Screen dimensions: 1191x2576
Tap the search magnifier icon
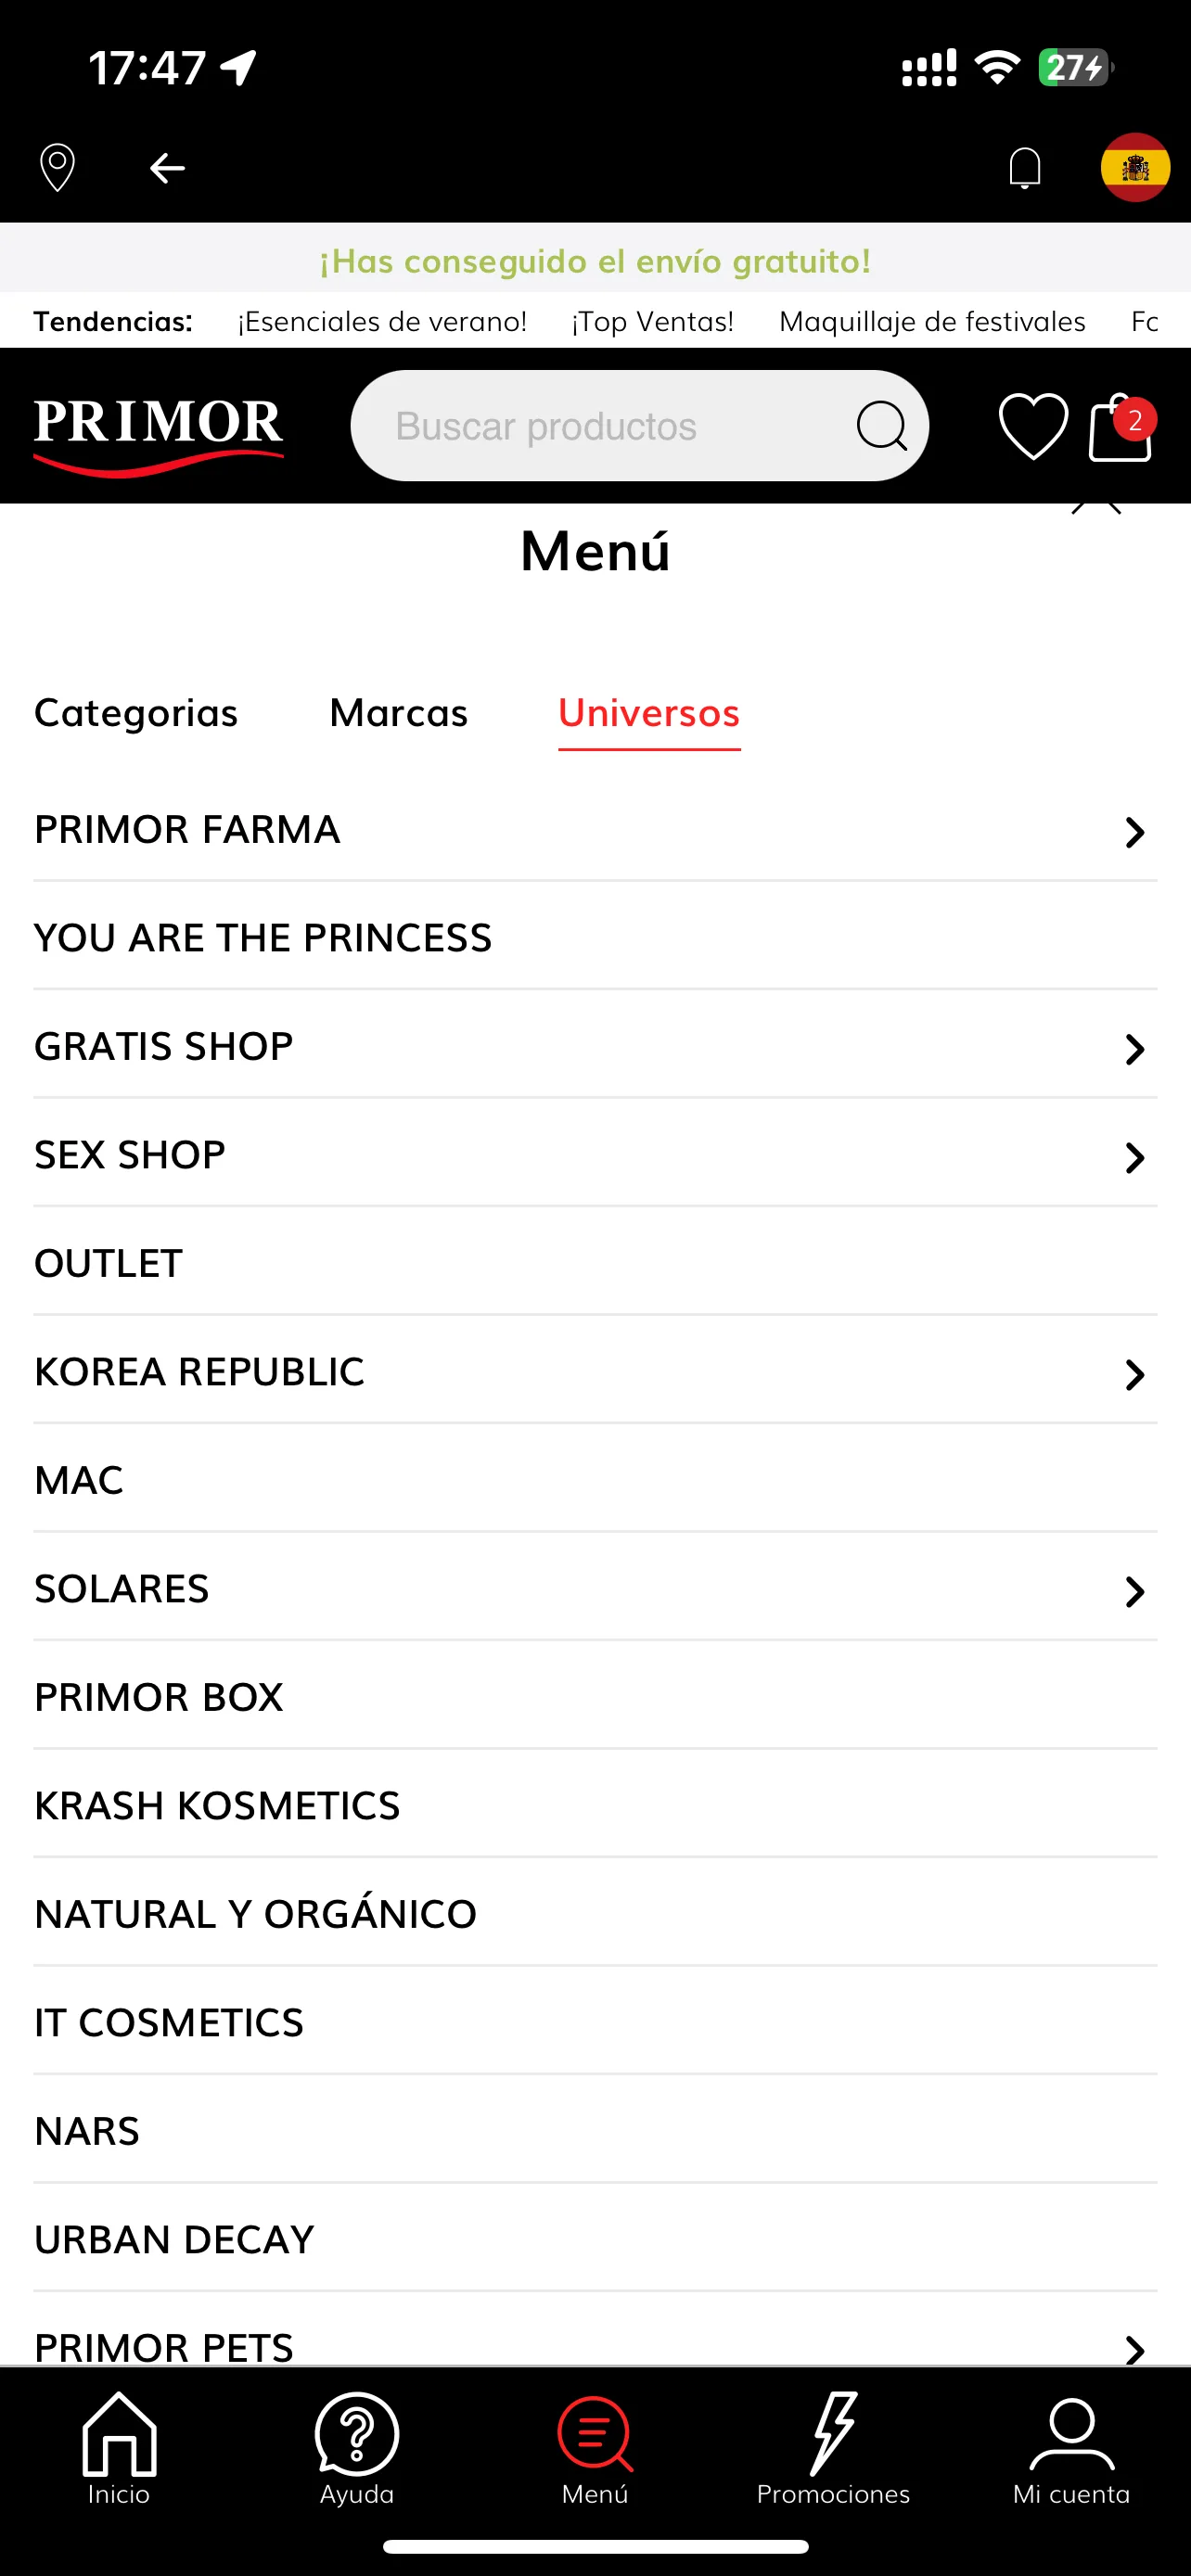(x=881, y=426)
